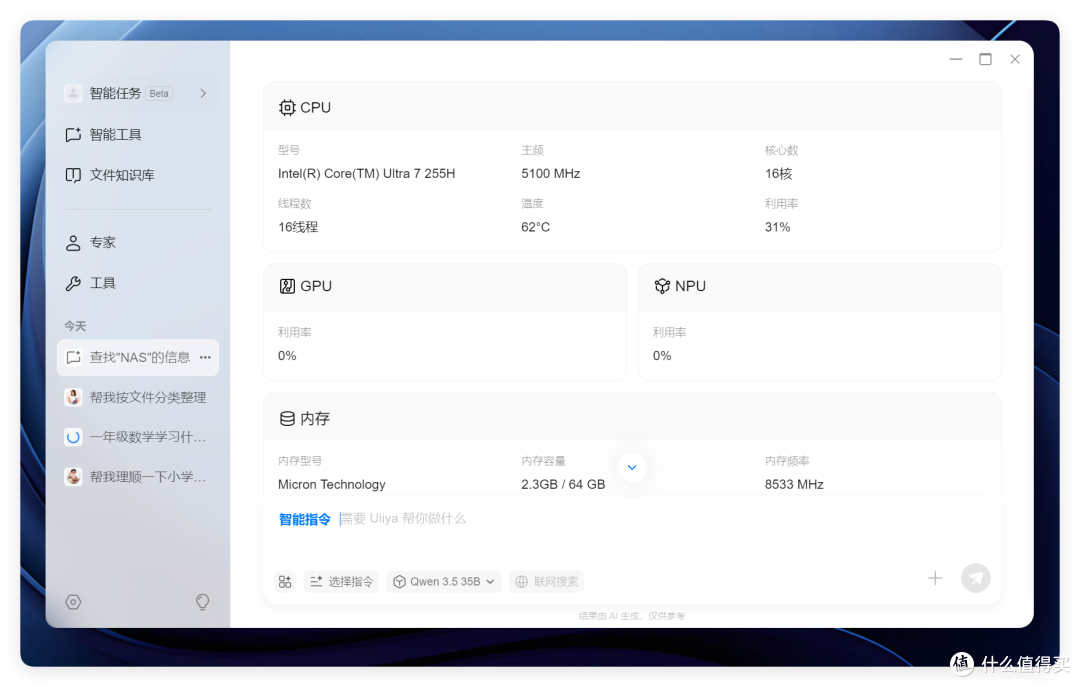Focus the 需要 Uliya 帮你做什么 input field
The image size is (1080, 687).
(x=403, y=519)
